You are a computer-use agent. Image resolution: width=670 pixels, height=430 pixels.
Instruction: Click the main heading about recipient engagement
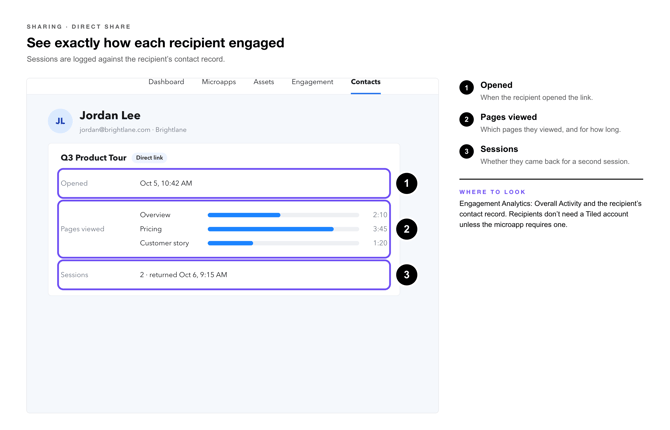point(156,43)
